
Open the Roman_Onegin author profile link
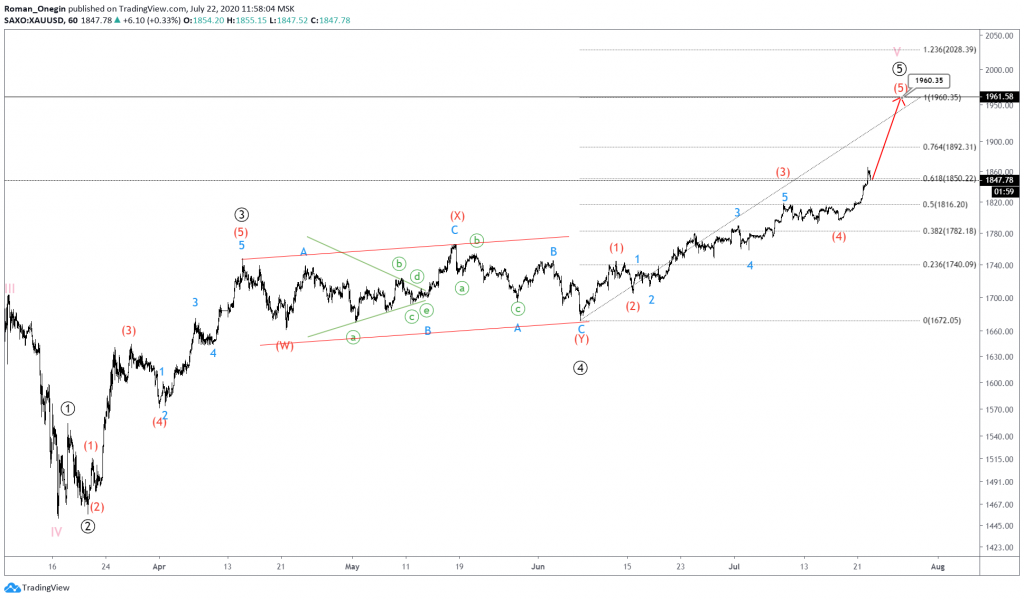pyautogui.click(x=35, y=9)
